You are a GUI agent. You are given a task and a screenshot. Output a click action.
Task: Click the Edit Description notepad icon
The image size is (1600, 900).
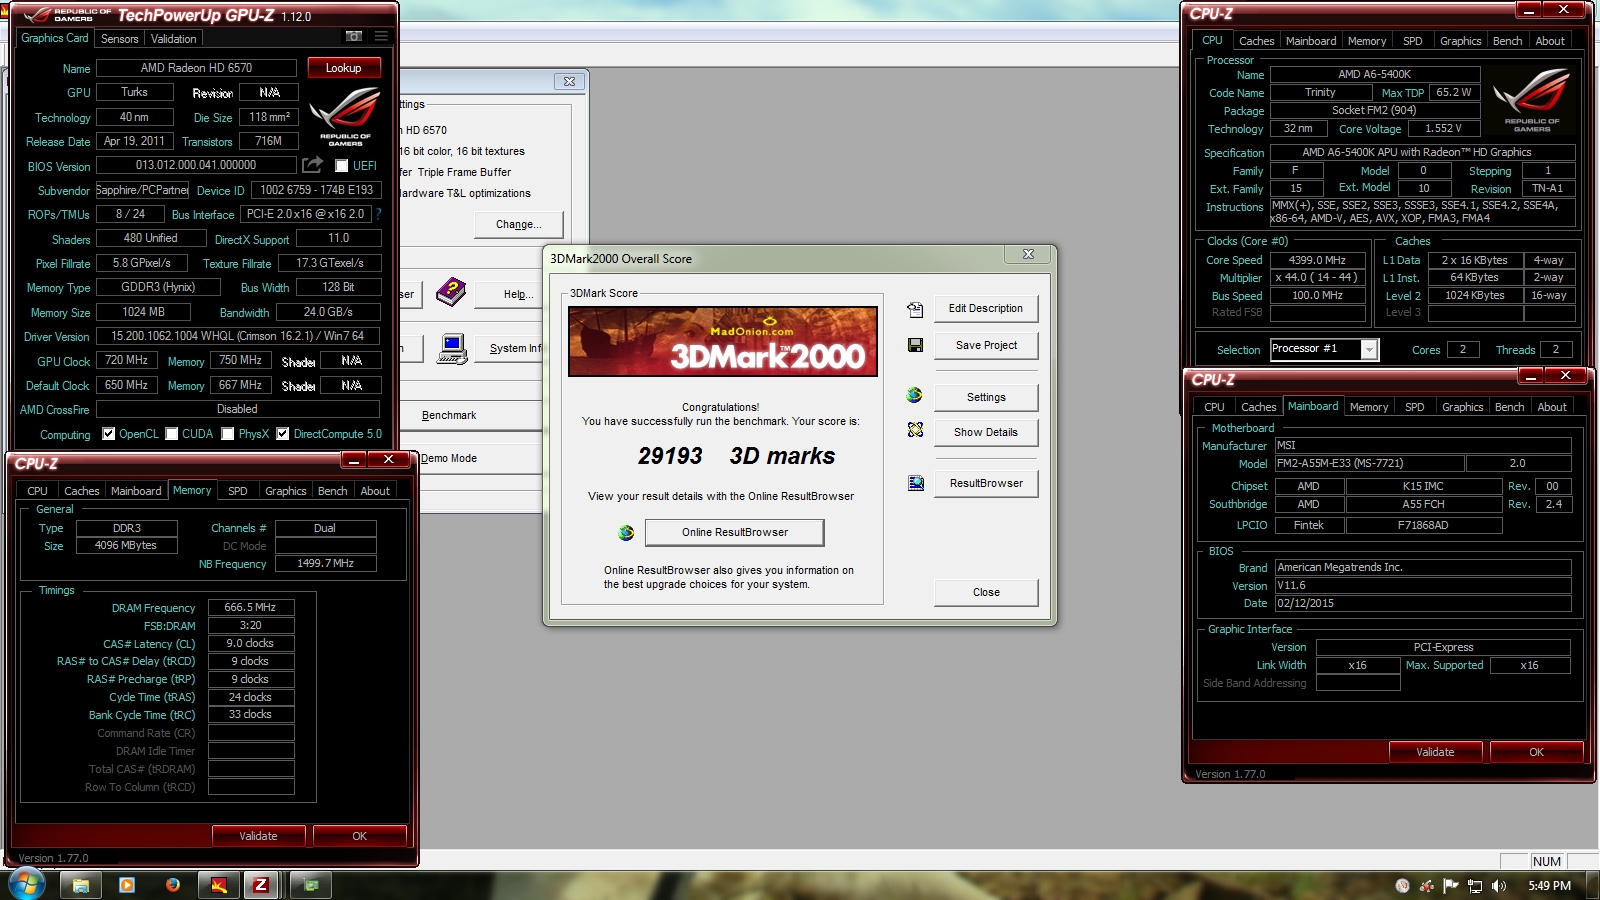(915, 309)
